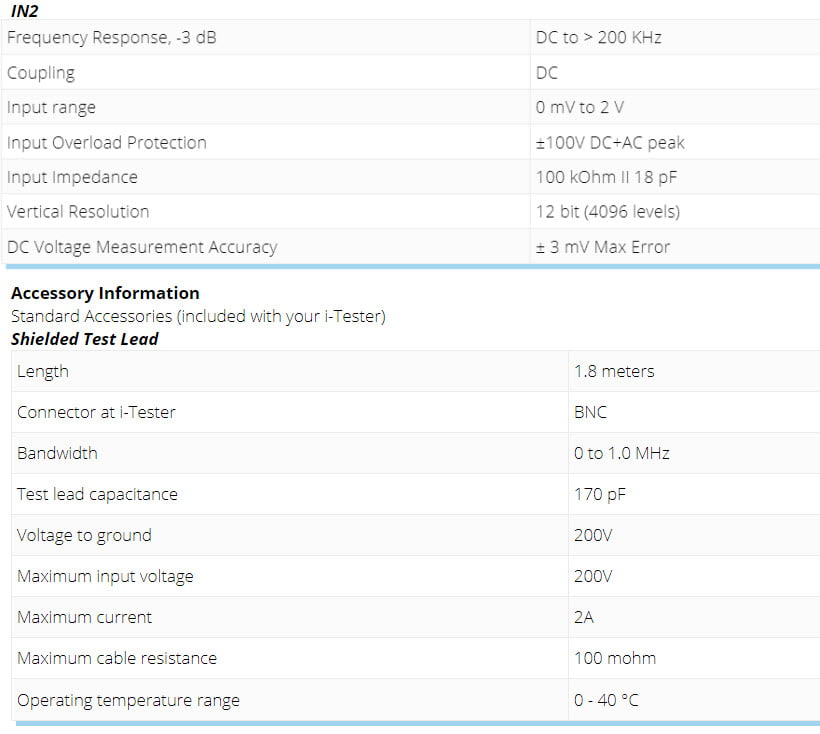Viewport: 820px width, 734px height.
Task: Select the Maximum cable resistance label
Action: click(x=117, y=658)
